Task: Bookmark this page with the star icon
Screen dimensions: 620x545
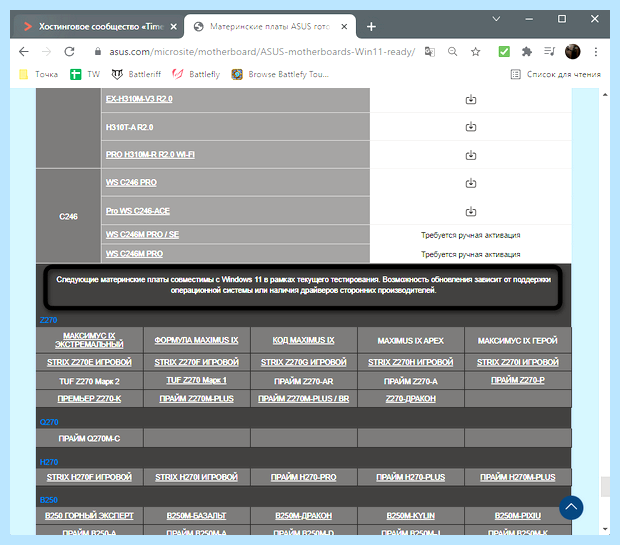Action: tap(475, 51)
